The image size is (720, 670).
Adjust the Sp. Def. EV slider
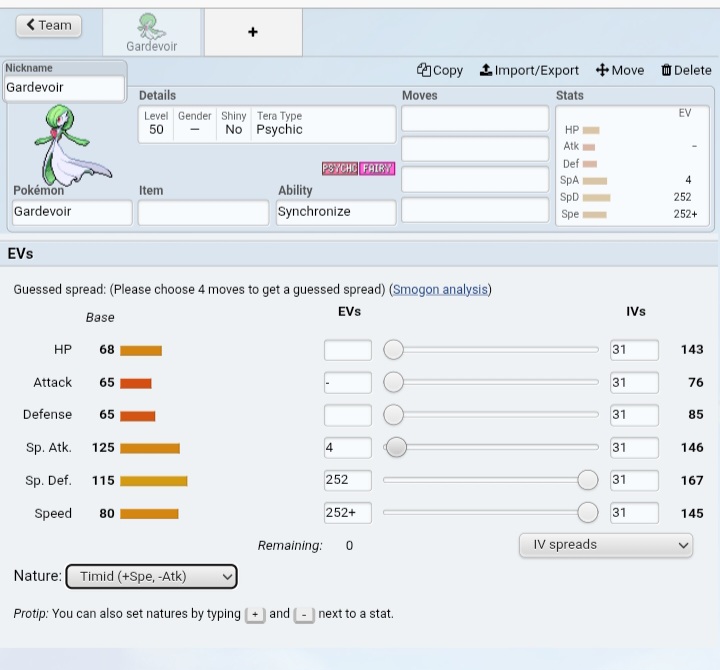coord(491,480)
